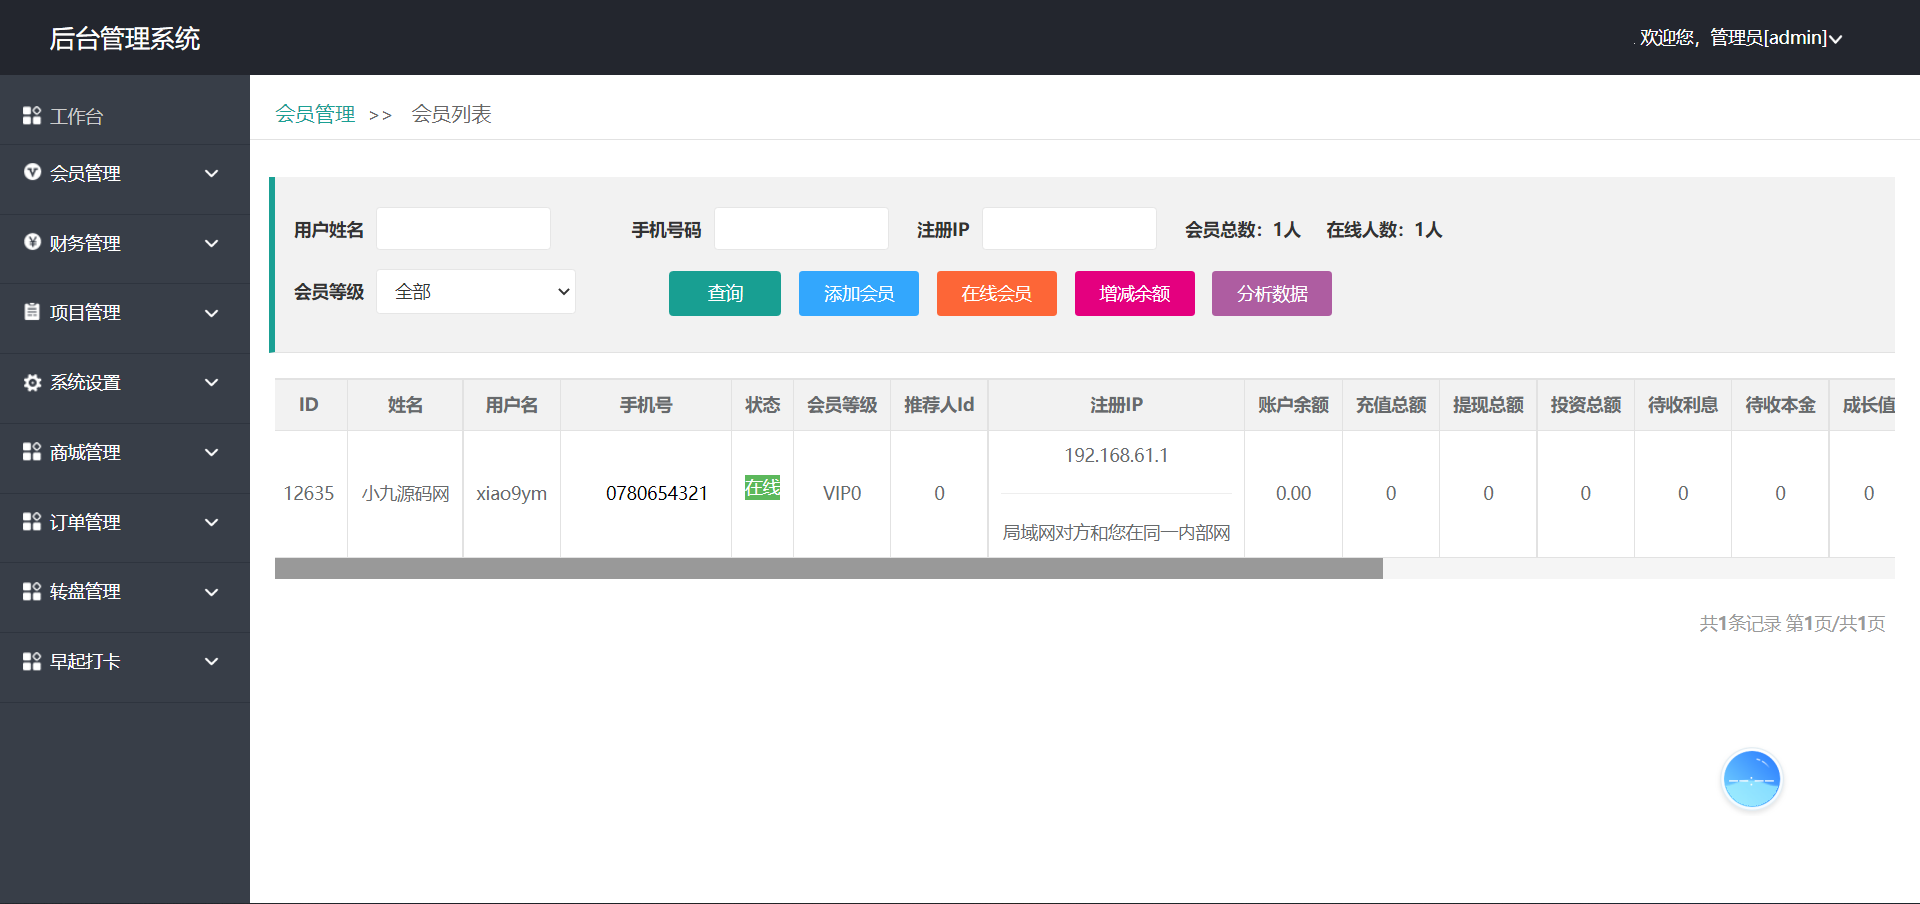The image size is (1920, 904).
Task: Click the table horizontal scrollbar
Action: (x=829, y=569)
